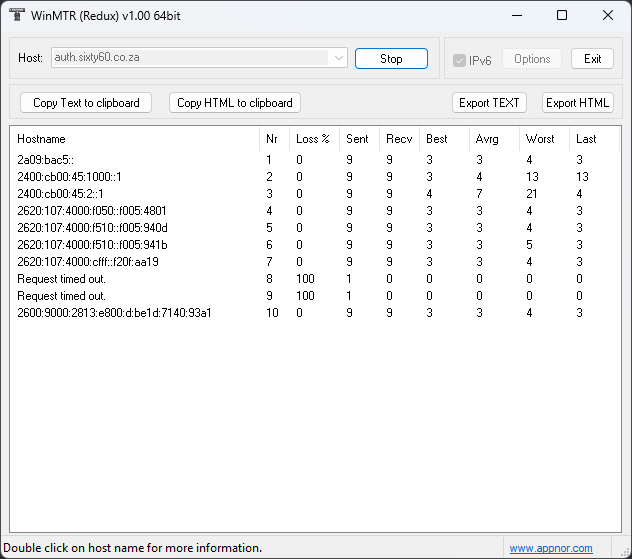Click the resize grip in status bar corner
Image resolution: width=632 pixels, height=559 pixels.
[x=626, y=553]
